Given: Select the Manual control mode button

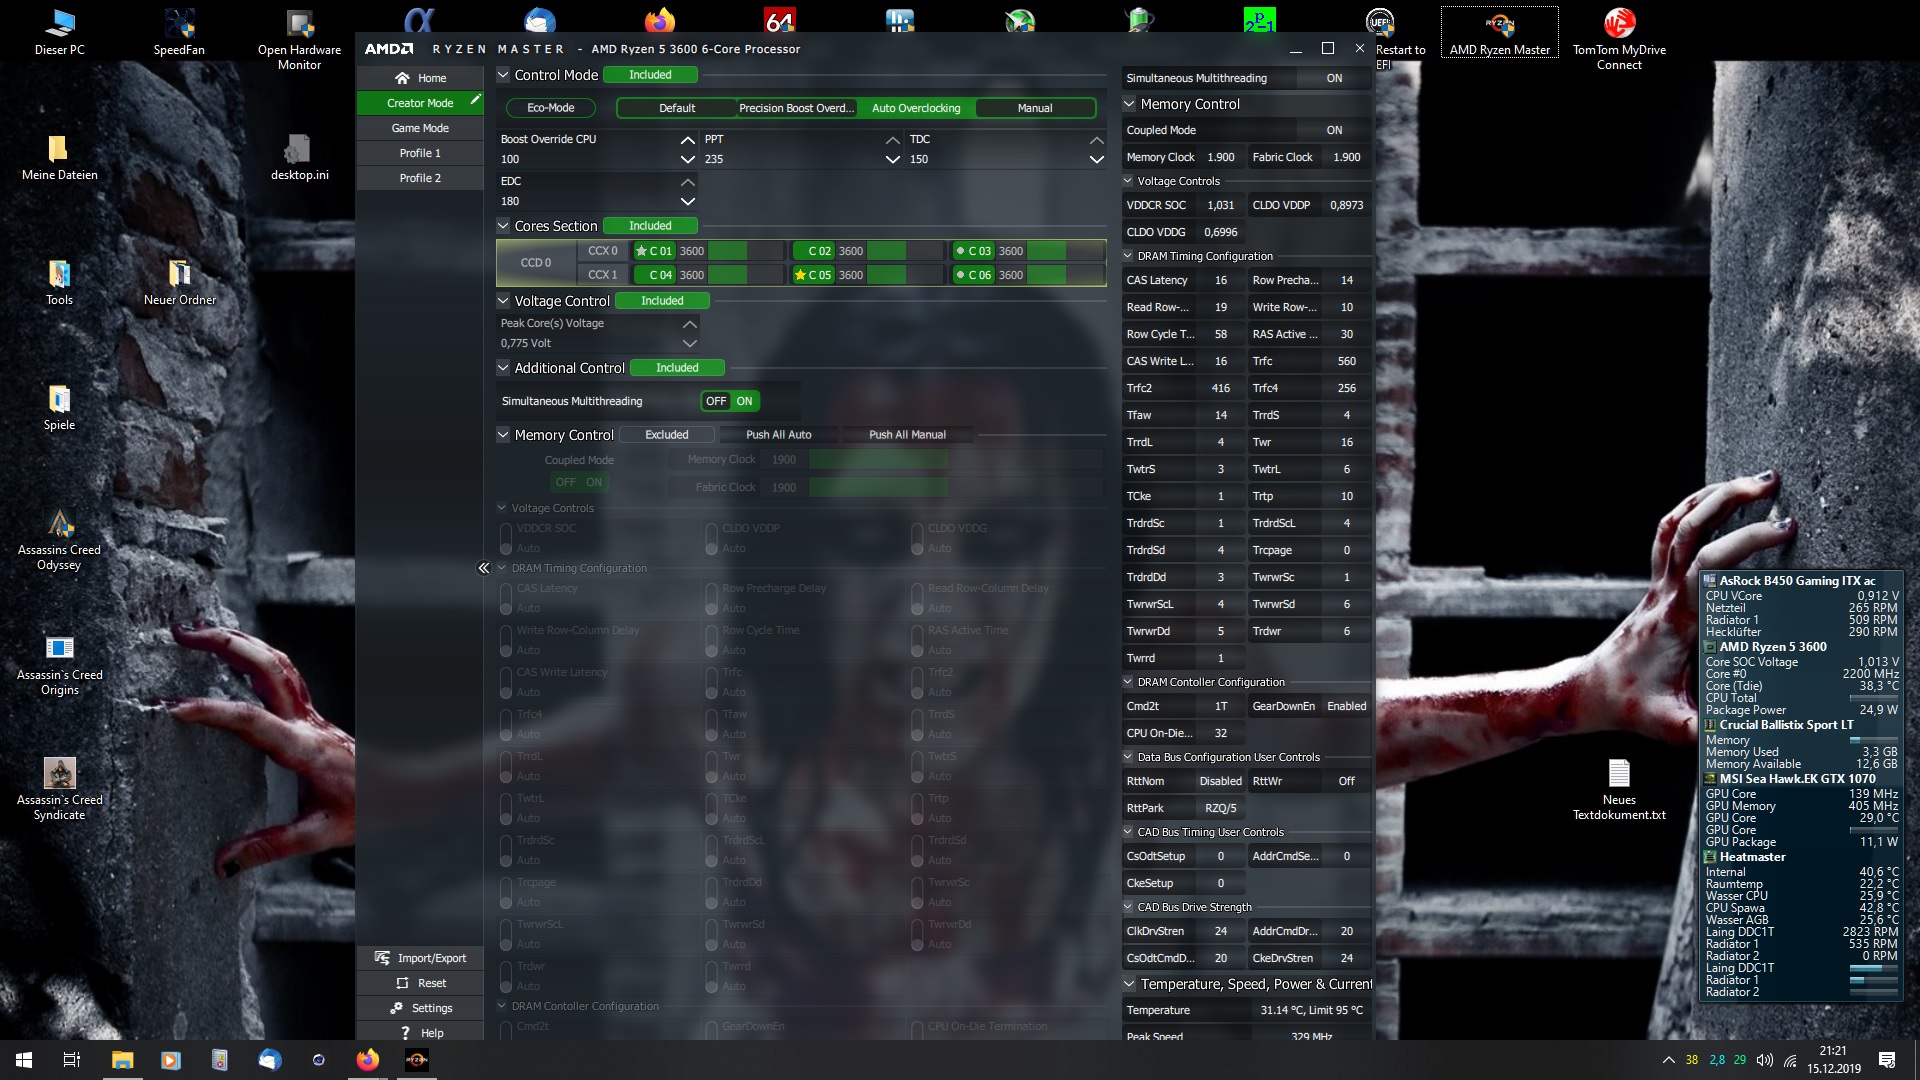Looking at the screenshot, I should [1034, 108].
